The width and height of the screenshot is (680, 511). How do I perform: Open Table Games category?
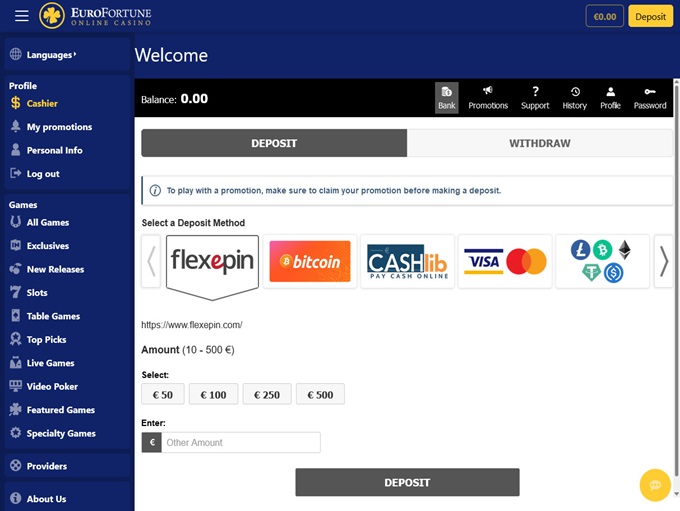(45, 316)
